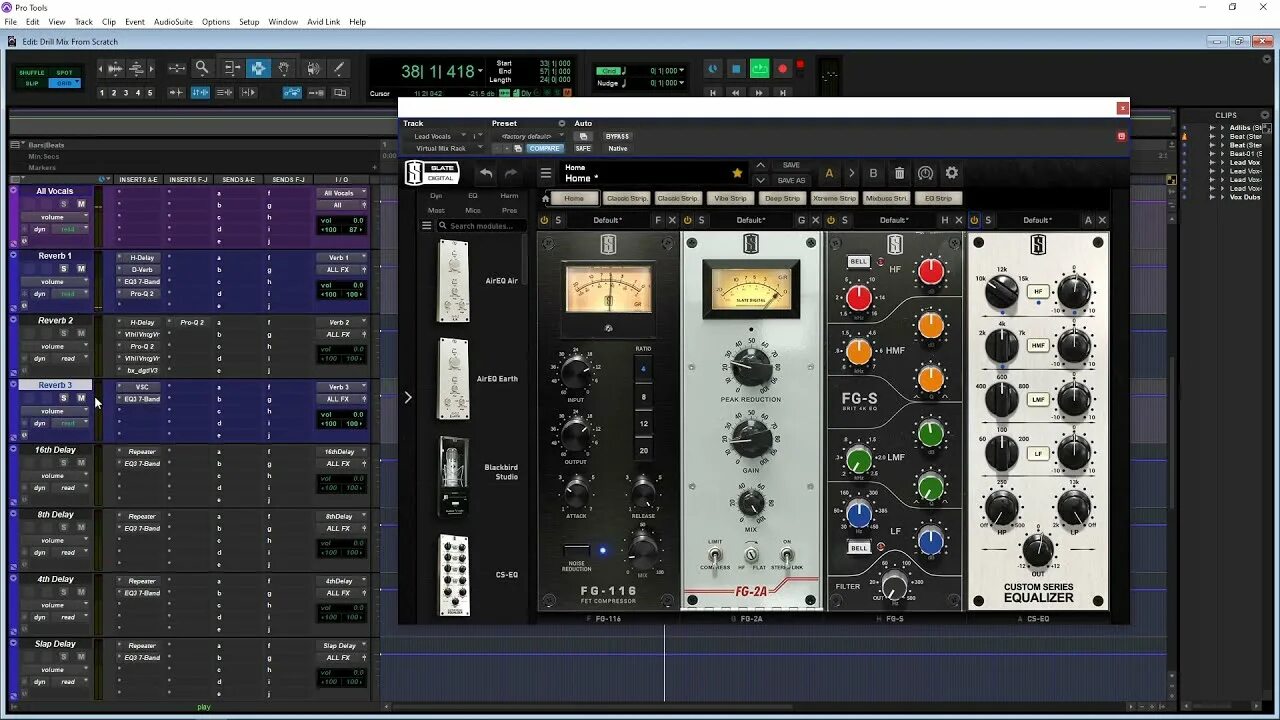Open the factory default preset dropdown
Screen dimensions: 1280x720
click(x=527, y=136)
